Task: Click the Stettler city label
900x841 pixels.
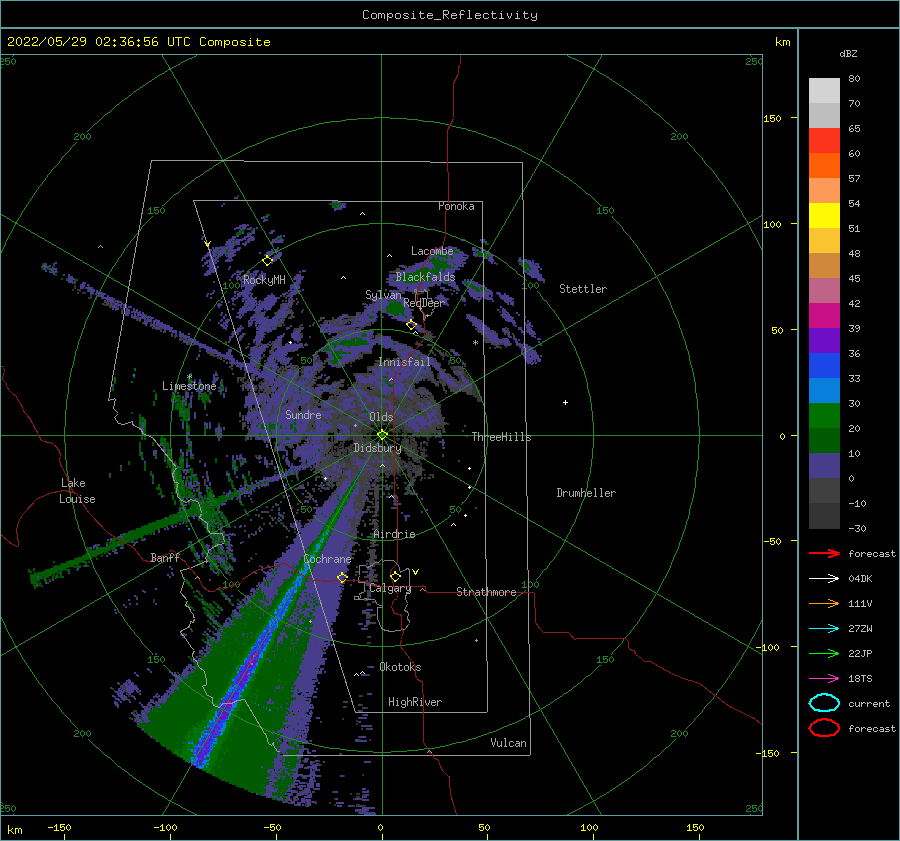Action: click(x=583, y=289)
